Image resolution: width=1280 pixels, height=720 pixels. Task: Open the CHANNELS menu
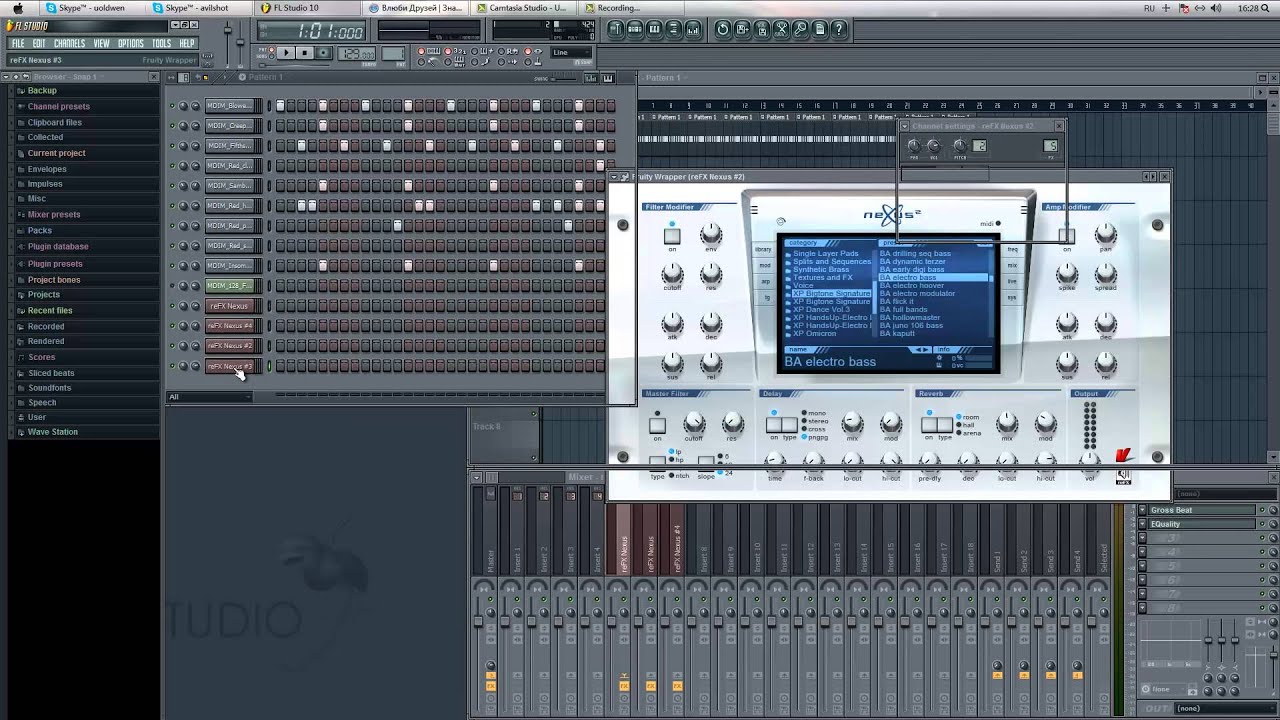(69, 44)
